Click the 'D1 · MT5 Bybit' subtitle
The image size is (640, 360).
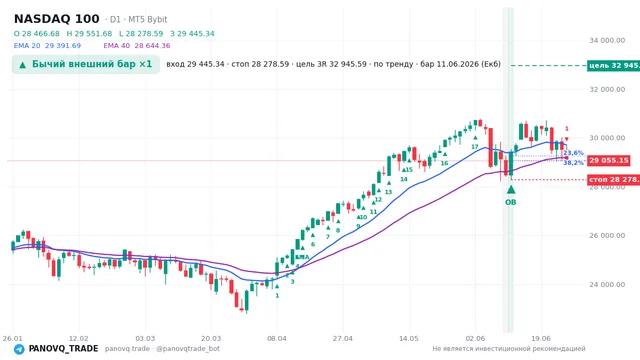(x=138, y=20)
